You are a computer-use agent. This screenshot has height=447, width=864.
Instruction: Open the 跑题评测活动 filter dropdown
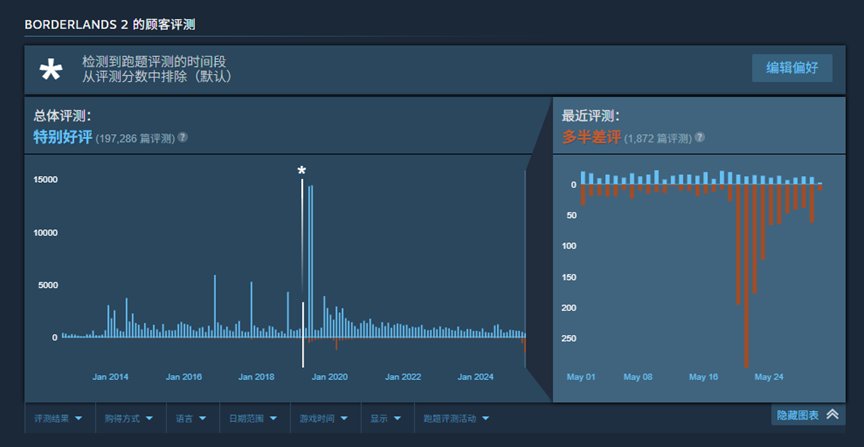456,418
